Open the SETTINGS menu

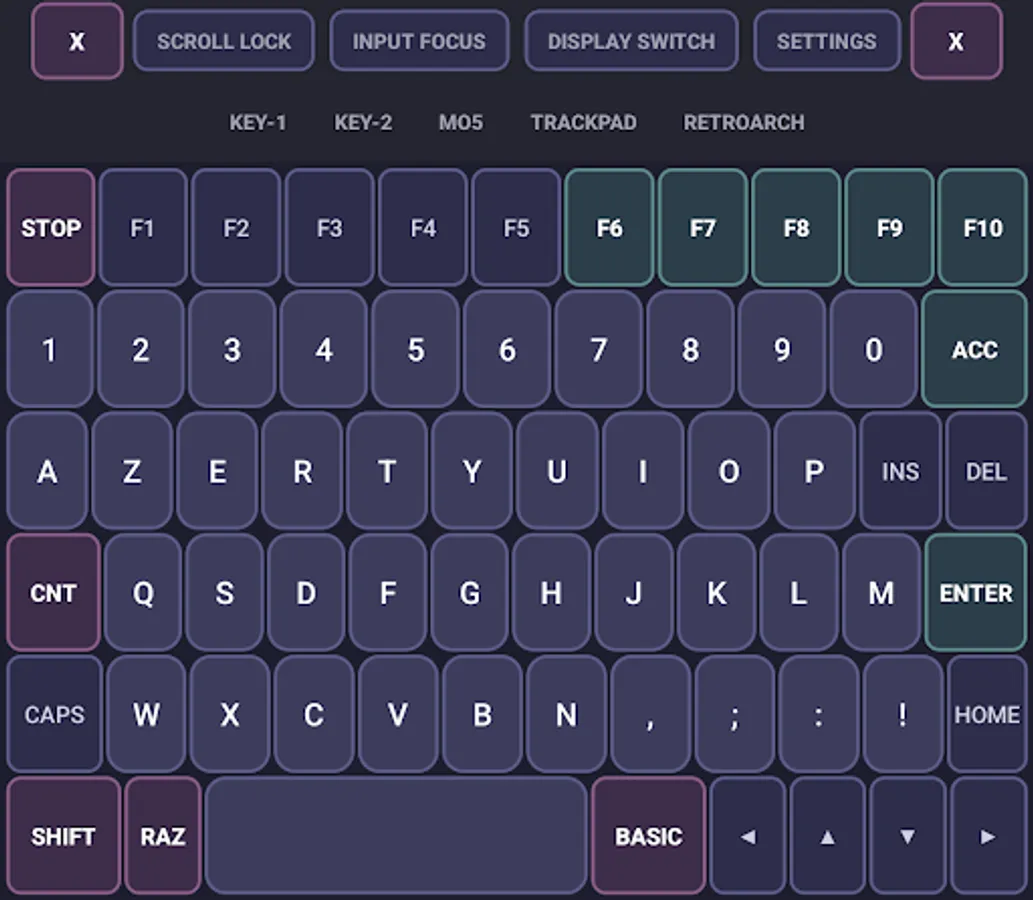pos(827,41)
